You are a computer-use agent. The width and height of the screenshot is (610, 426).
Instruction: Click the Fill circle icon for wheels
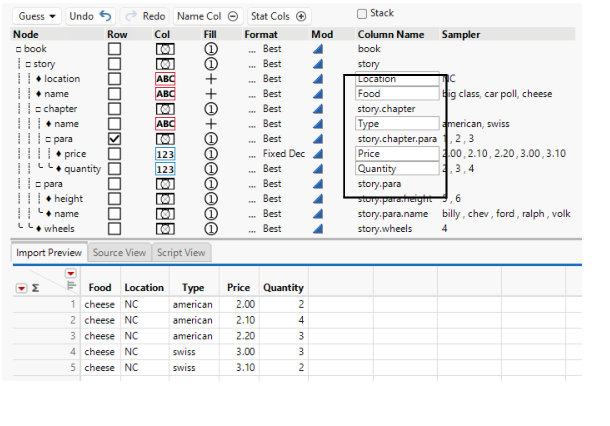click(x=211, y=229)
